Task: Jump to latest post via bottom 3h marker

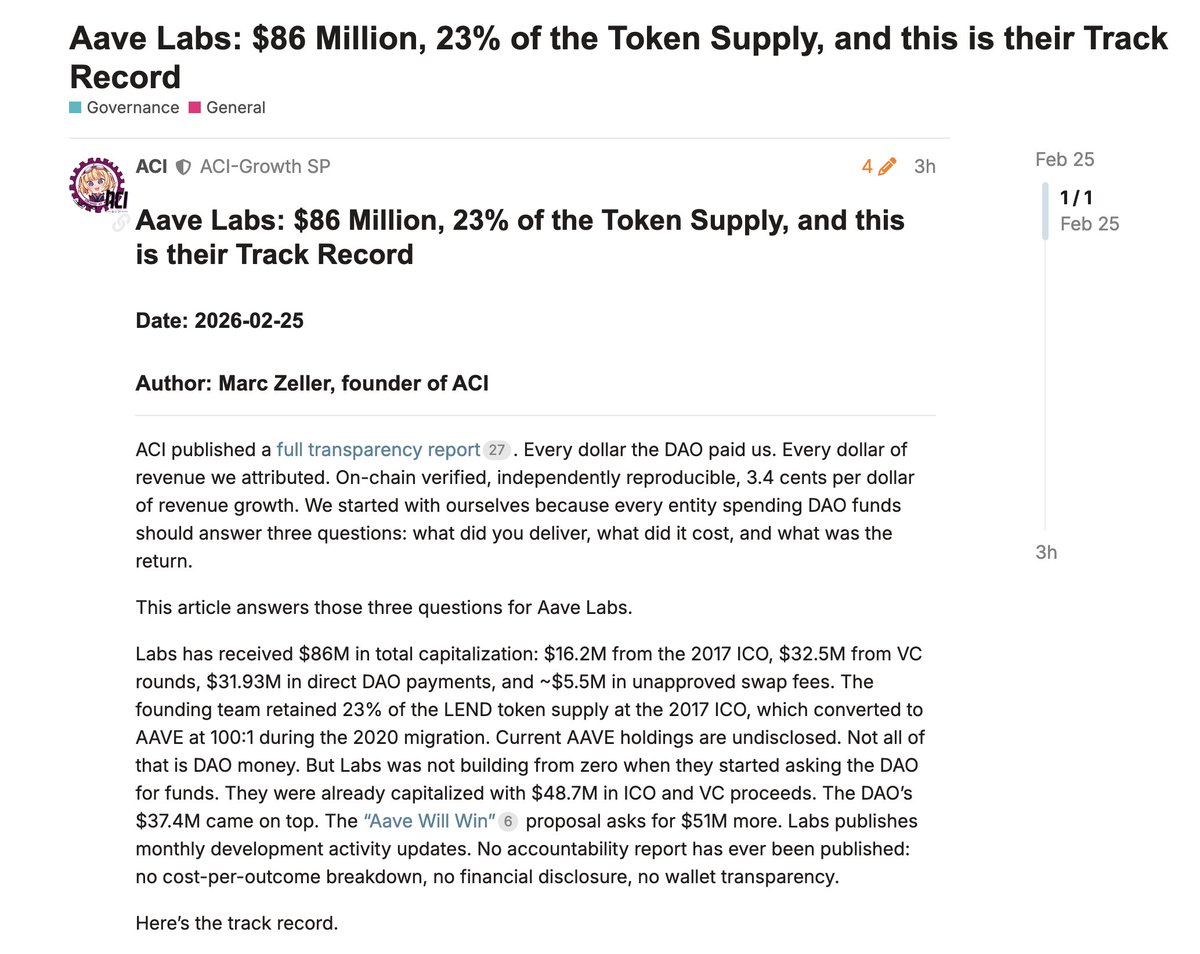Action: point(1046,552)
